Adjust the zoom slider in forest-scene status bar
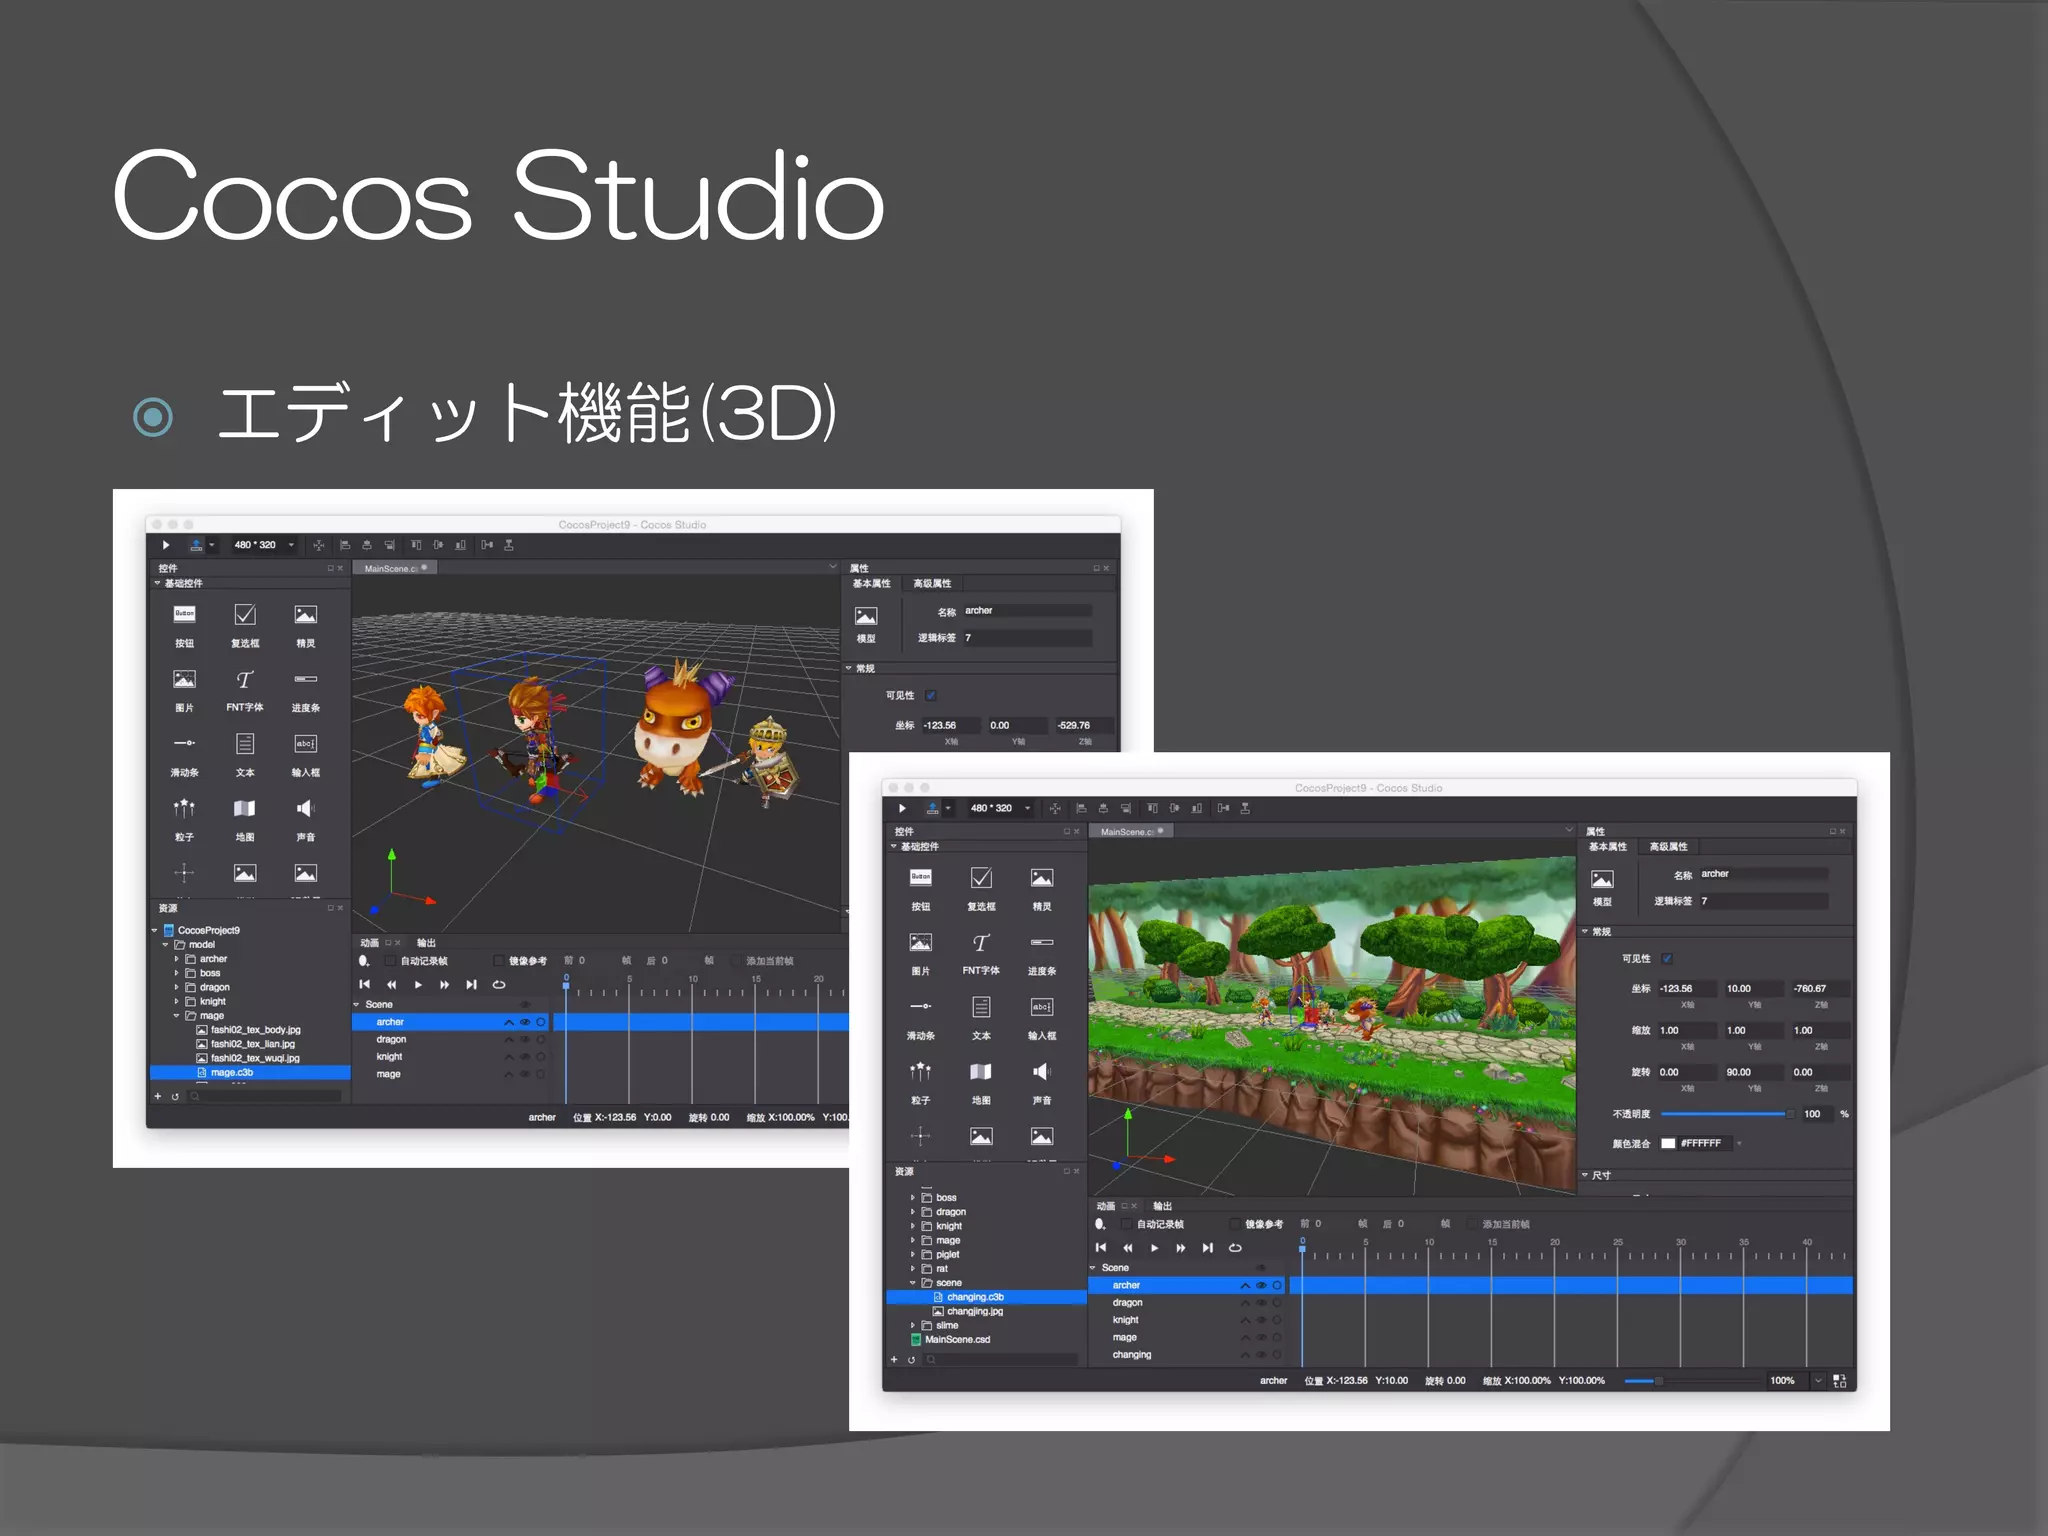This screenshot has height=1536, width=2048. click(1692, 1381)
